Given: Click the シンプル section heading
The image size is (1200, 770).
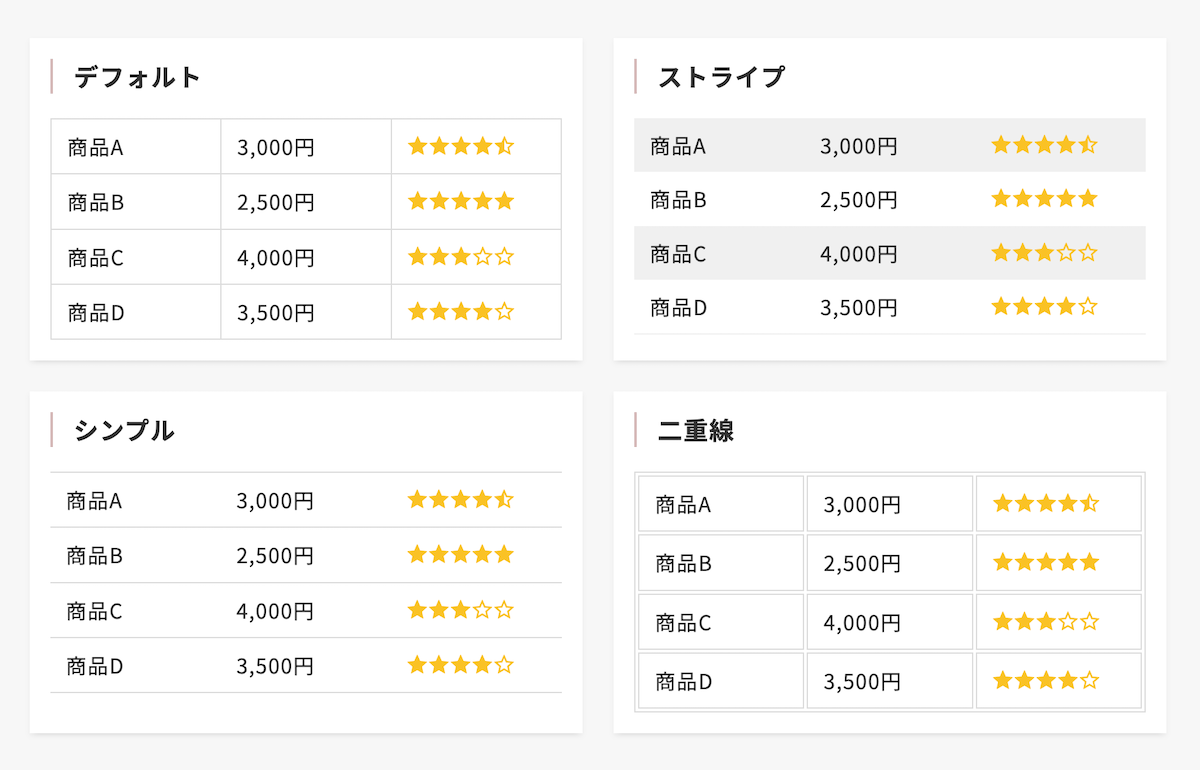Looking at the screenshot, I should (x=124, y=430).
